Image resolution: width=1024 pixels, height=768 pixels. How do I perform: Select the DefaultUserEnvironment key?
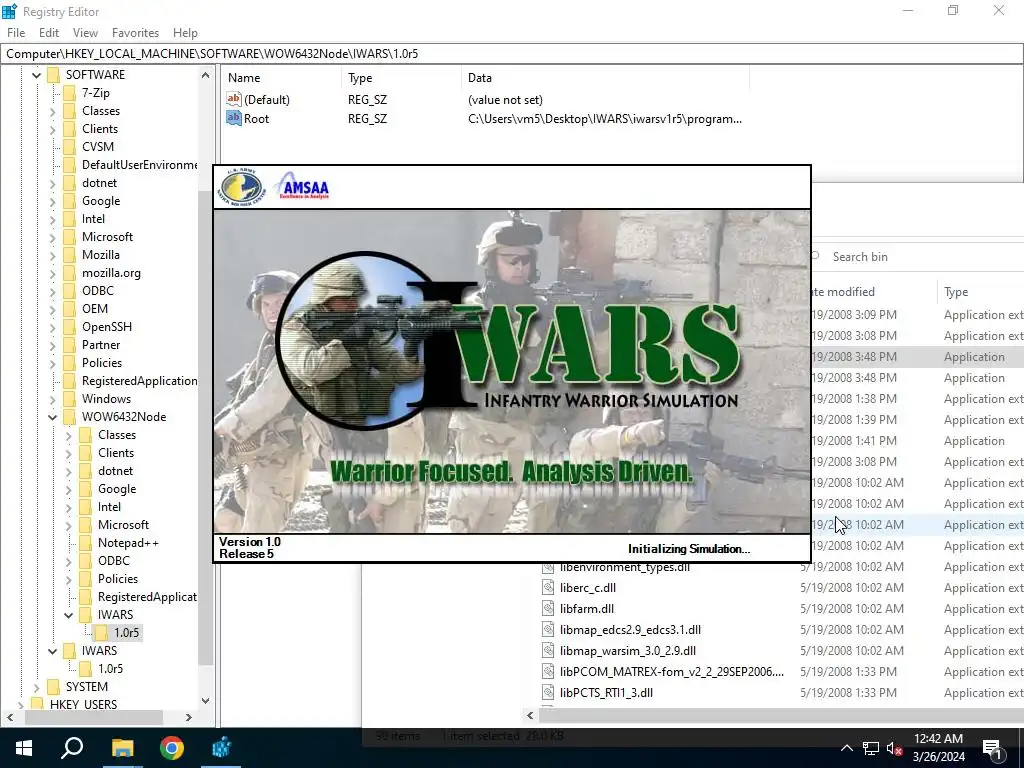(x=139, y=165)
